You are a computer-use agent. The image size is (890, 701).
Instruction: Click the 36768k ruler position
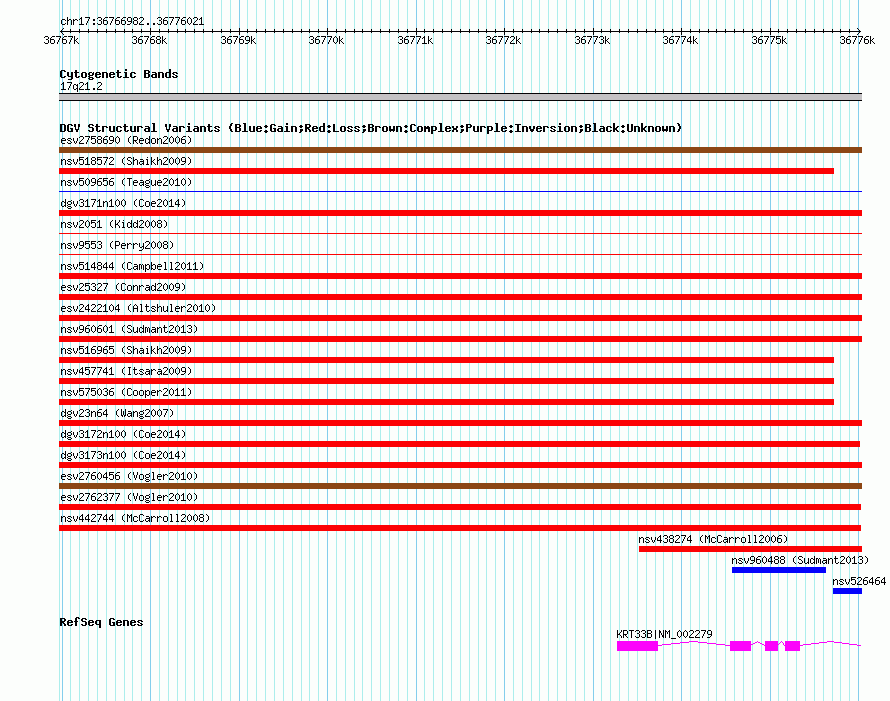tap(149, 40)
